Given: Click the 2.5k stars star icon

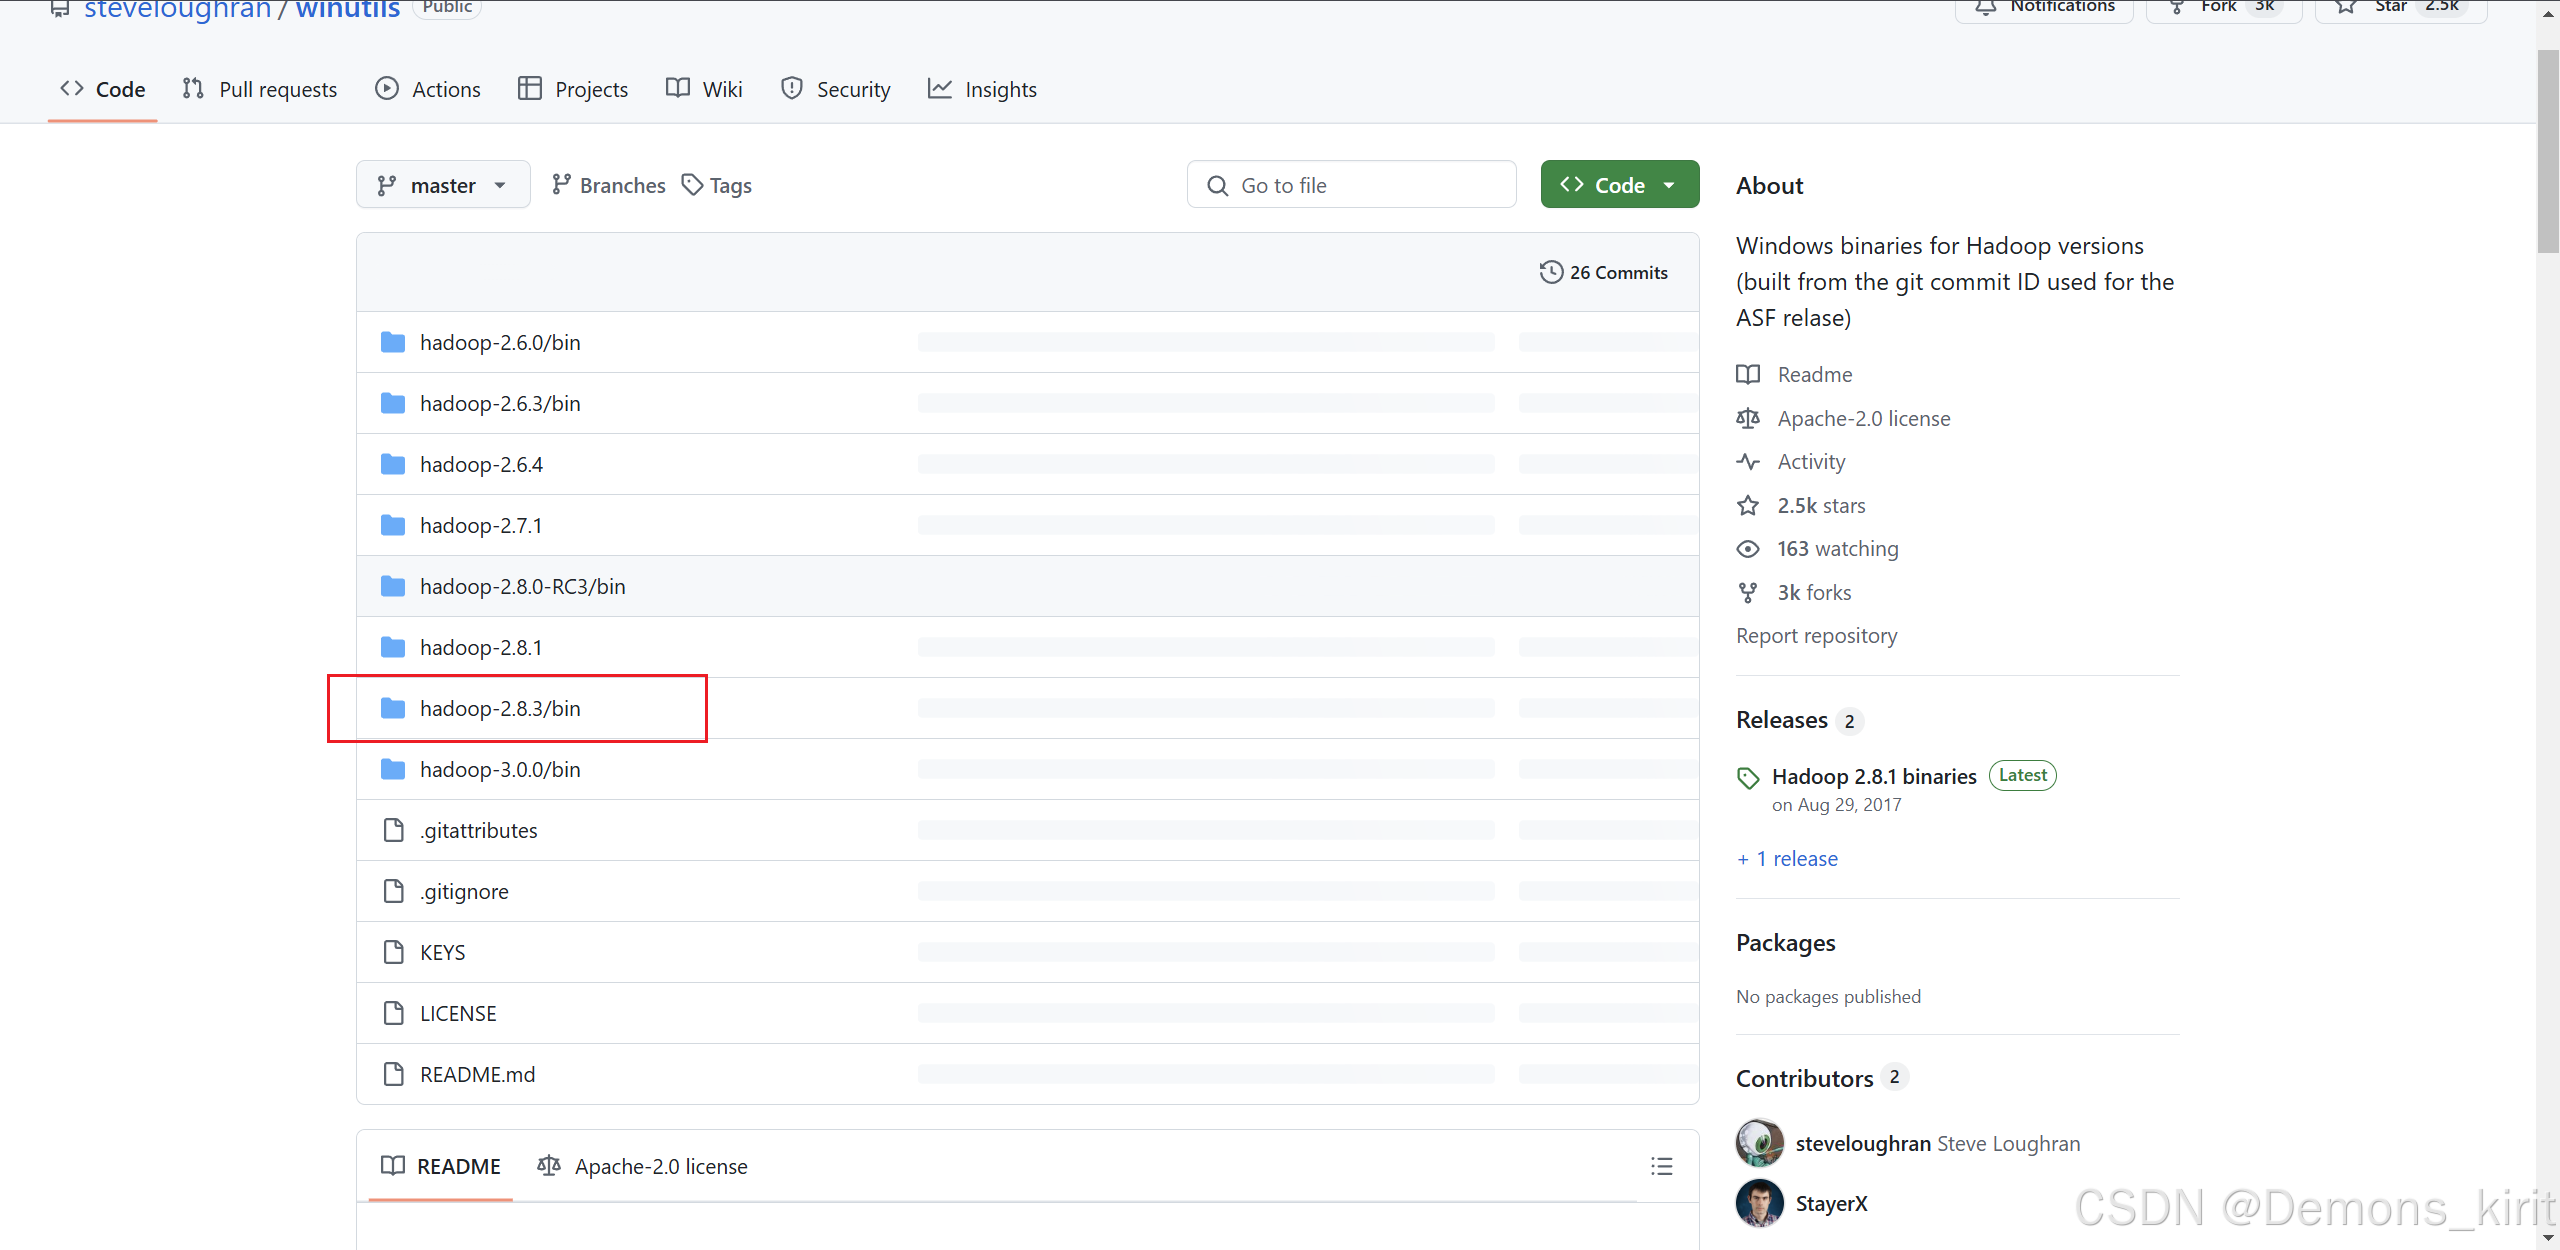Looking at the screenshot, I should (1748, 506).
